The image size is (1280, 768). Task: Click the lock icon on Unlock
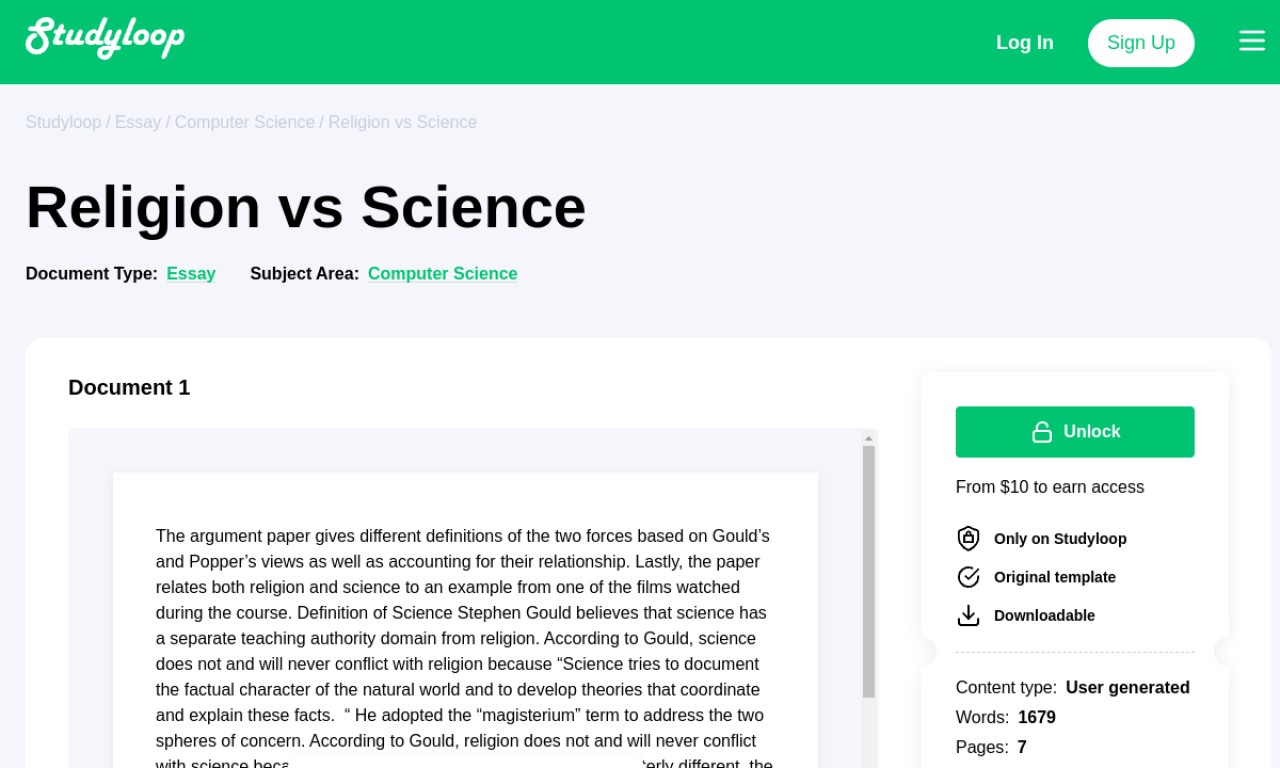click(x=1042, y=432)
